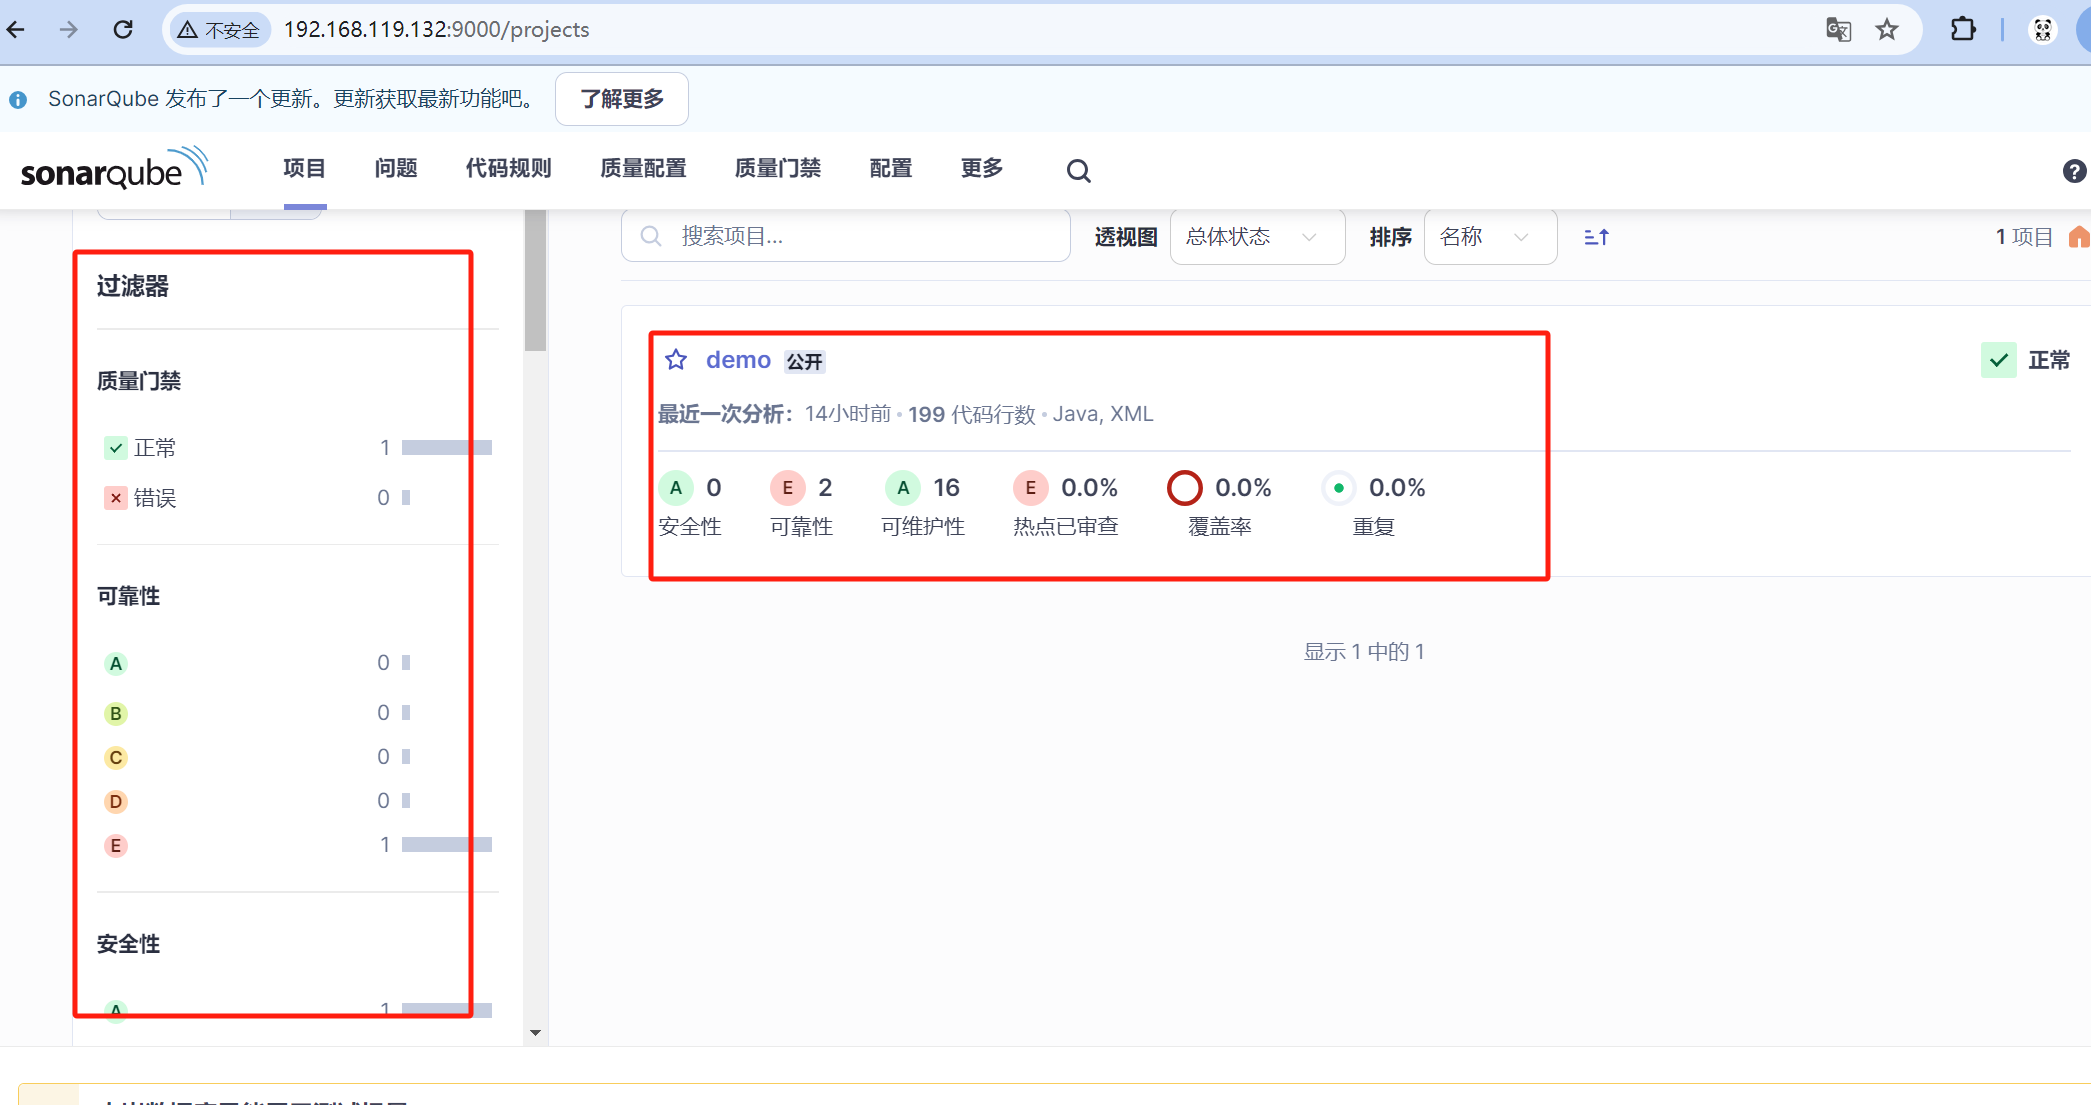This screenshot has width=2091, height=1105.
Task: Filter quality gate by 错误 status
Action: (155, 498)
